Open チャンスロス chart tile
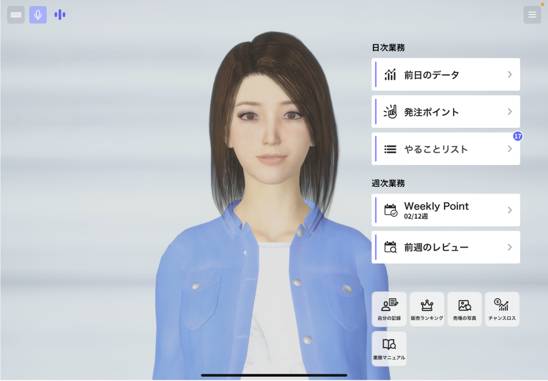Viewport: 548px width, 381px height. [x=502, y=309]
